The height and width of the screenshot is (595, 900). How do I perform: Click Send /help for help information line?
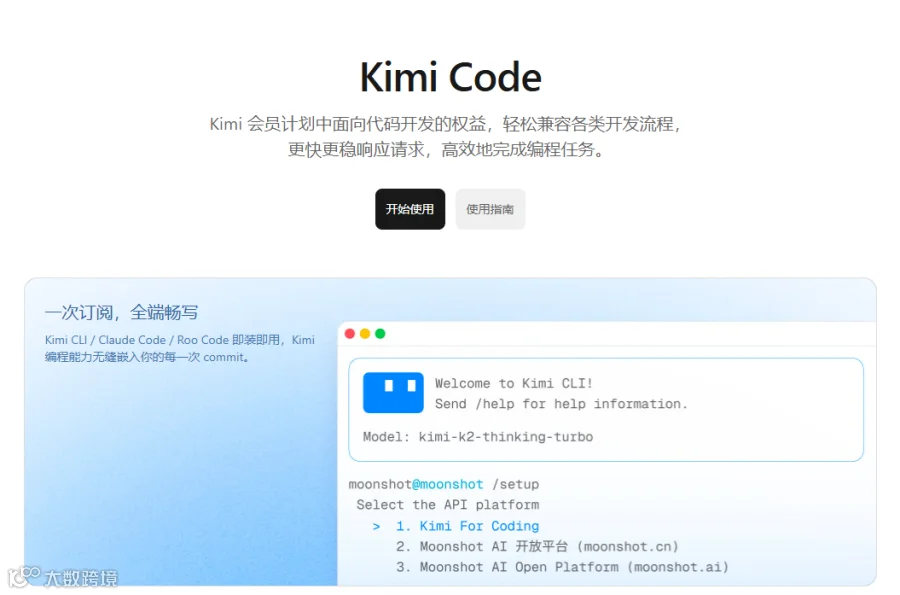(x=561, y=404)
